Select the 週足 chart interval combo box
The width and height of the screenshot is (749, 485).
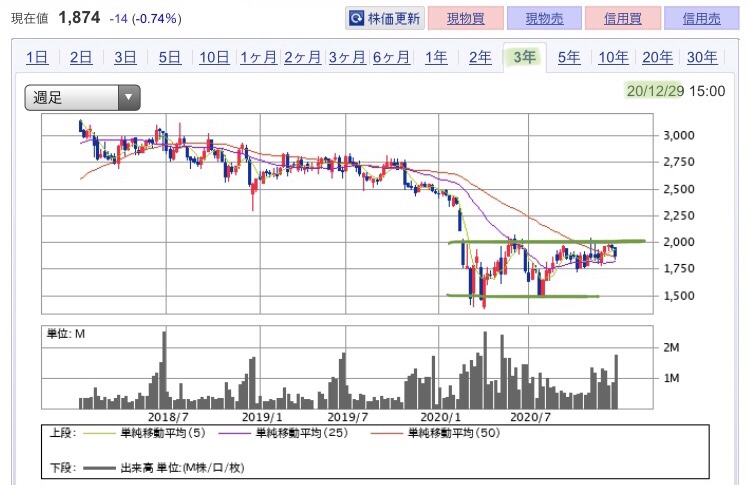coord(82,97)
